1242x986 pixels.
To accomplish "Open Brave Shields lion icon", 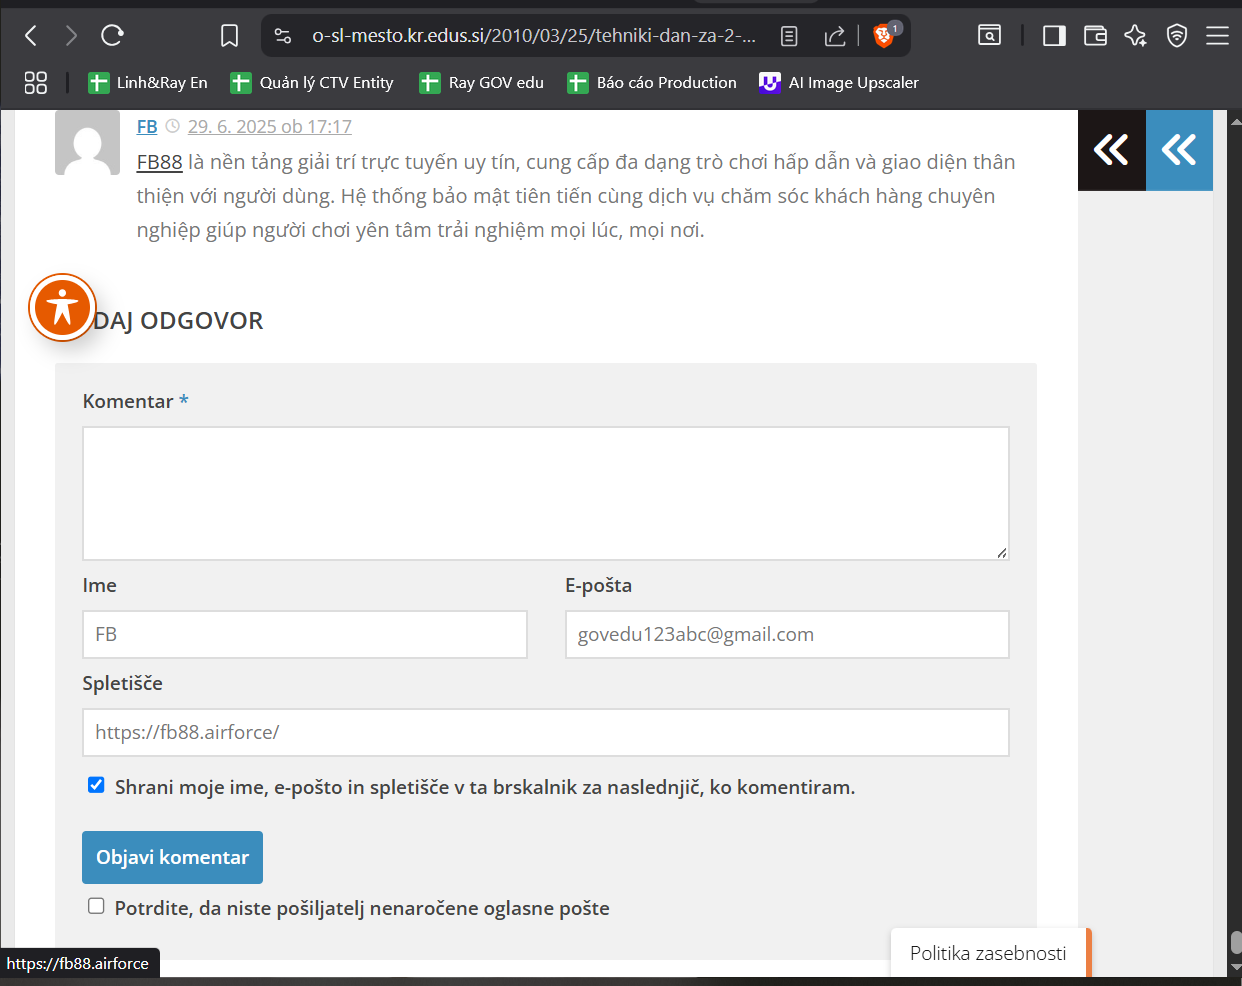I will tap(884, 36).
